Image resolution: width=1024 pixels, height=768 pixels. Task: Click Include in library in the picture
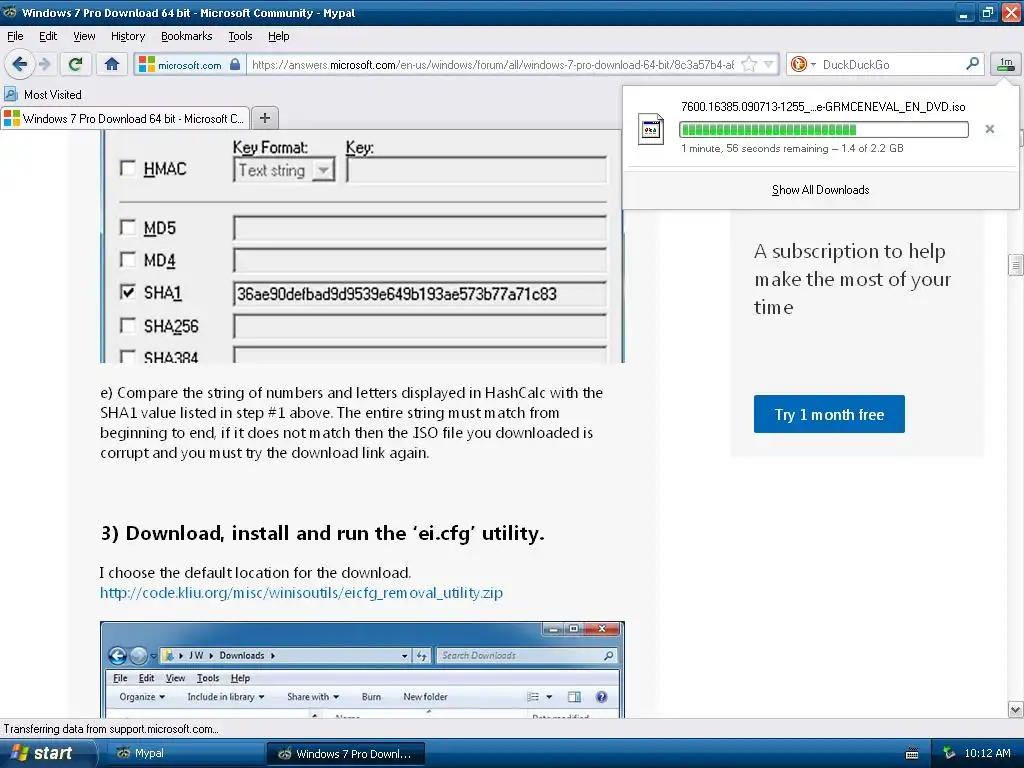(226, 697)
